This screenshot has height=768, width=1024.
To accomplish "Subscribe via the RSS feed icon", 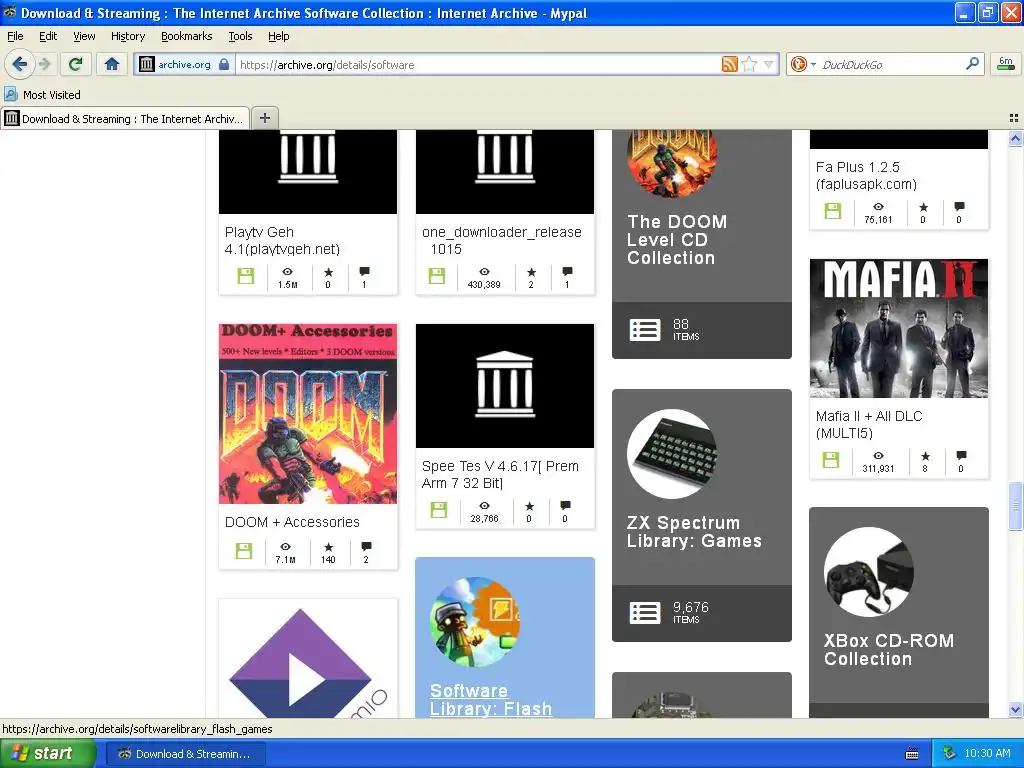I will [x=729, y=64].
